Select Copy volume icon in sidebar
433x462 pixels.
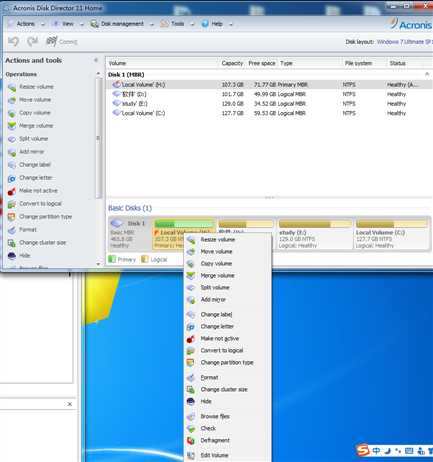(x=12, y=113)
